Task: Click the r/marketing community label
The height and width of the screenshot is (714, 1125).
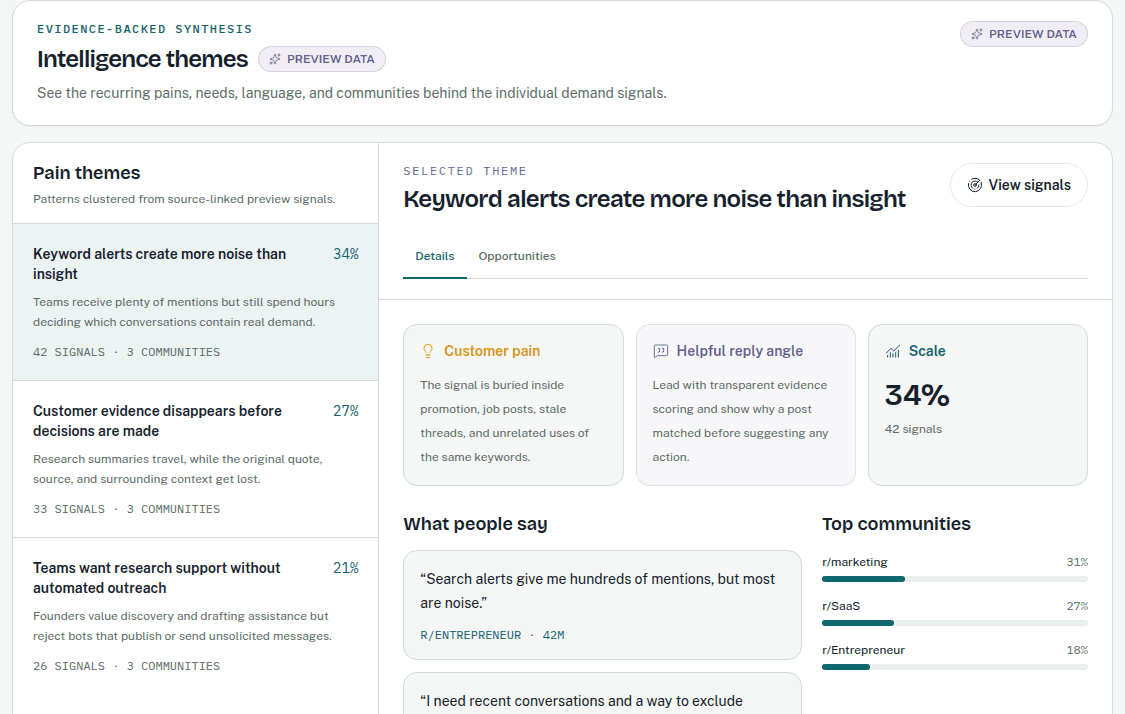Action: [x=855, y=562]
